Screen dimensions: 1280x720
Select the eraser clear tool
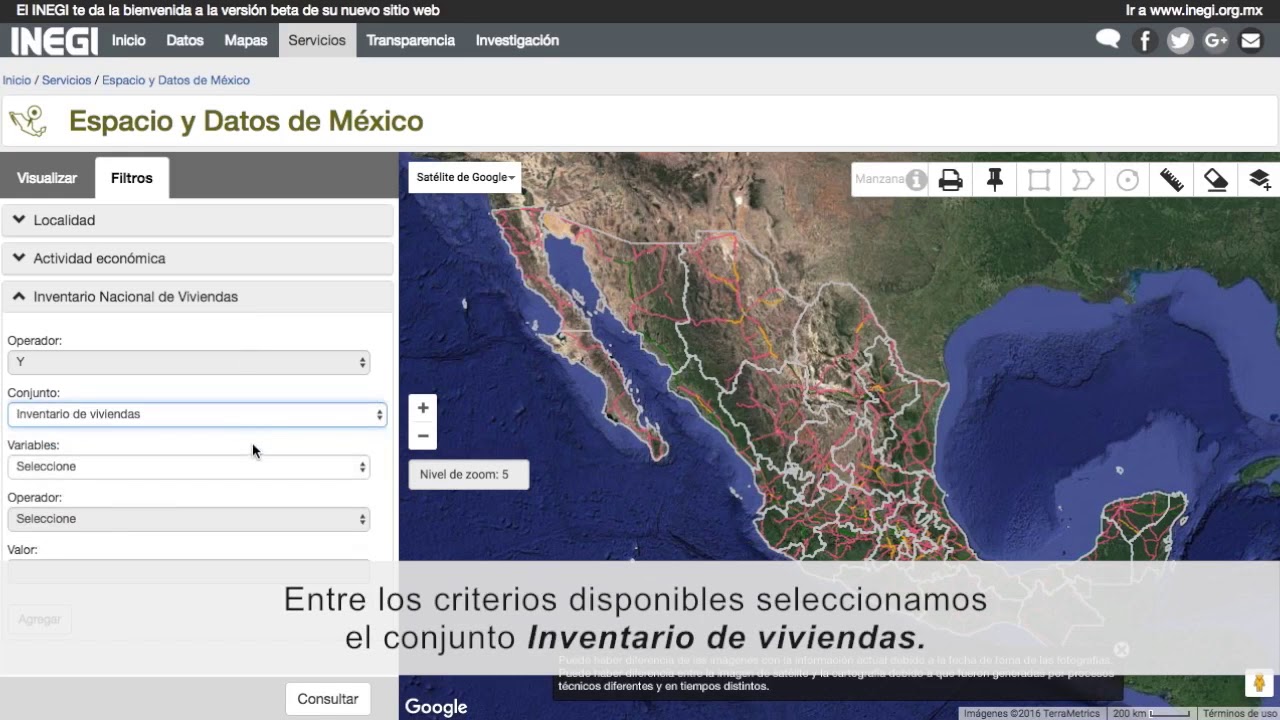pos(1215,180)
